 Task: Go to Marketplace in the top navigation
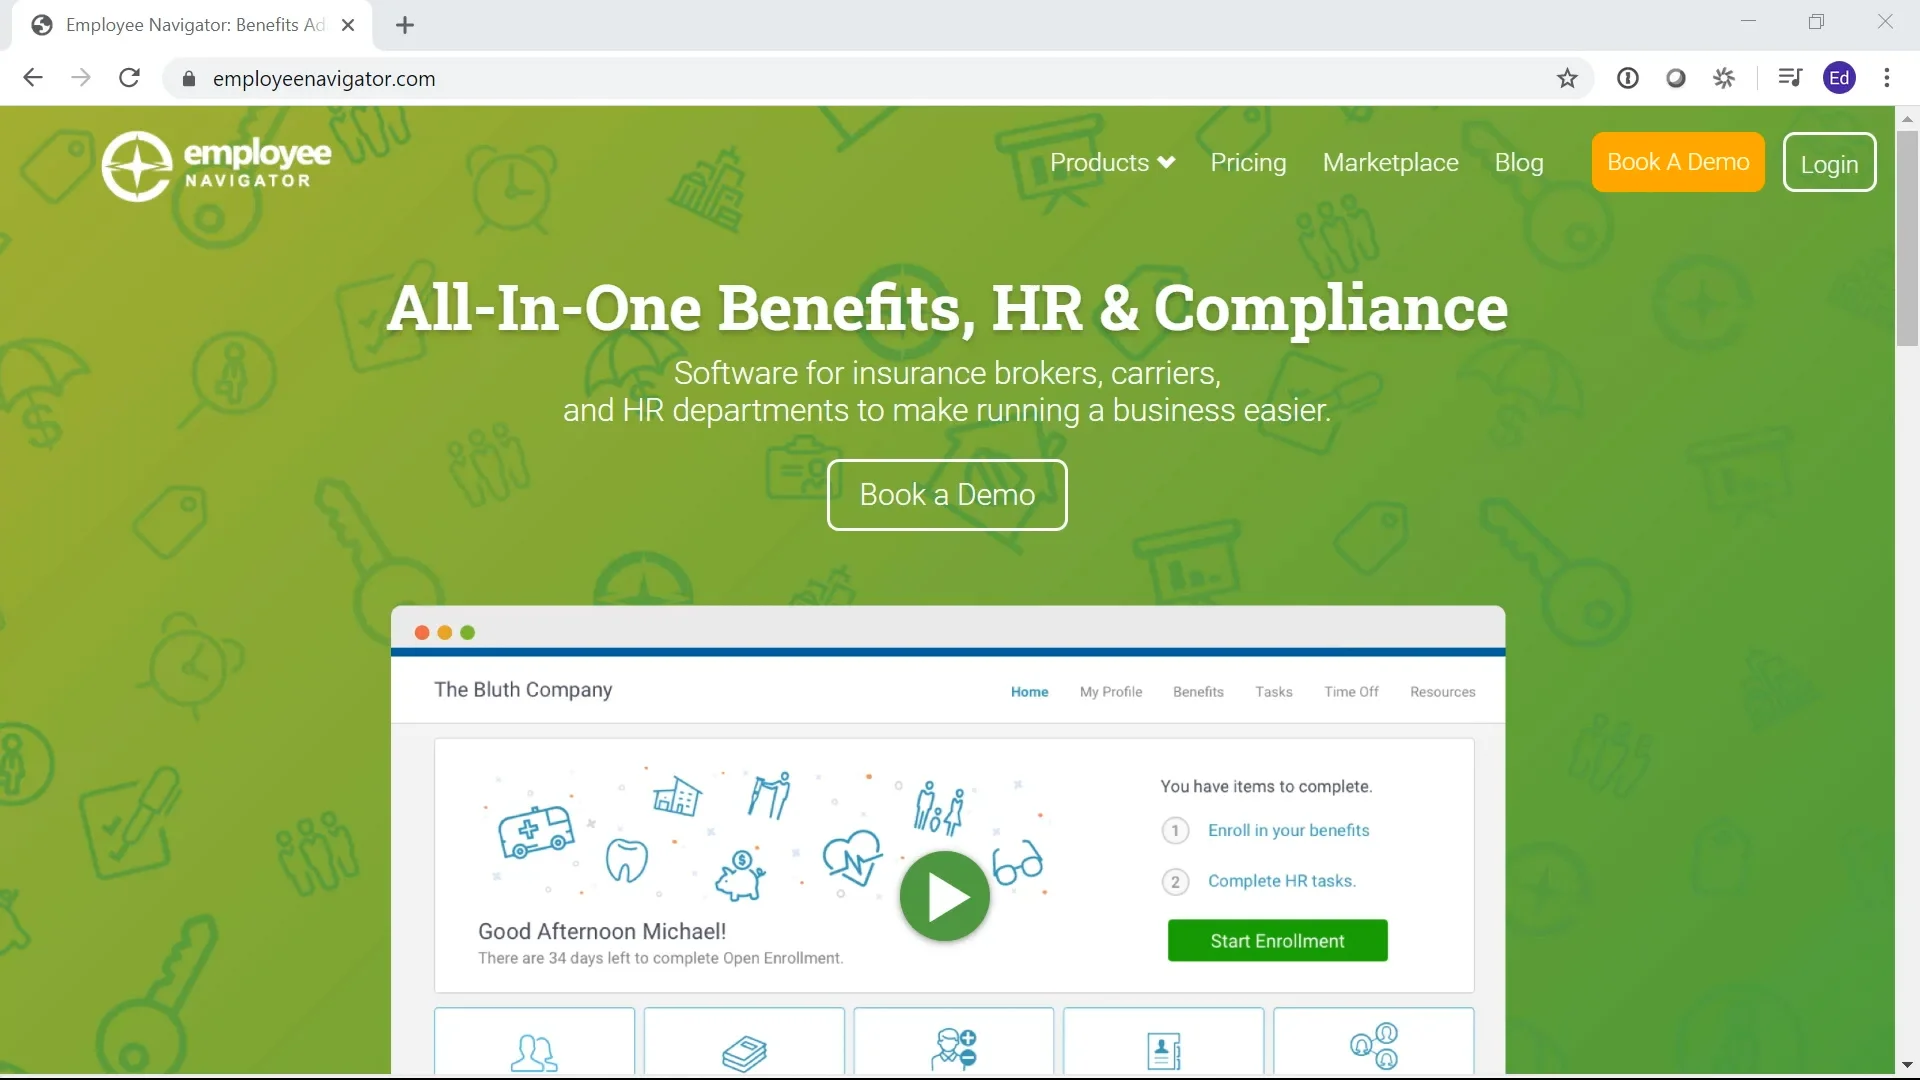(x=1390, y=162)
